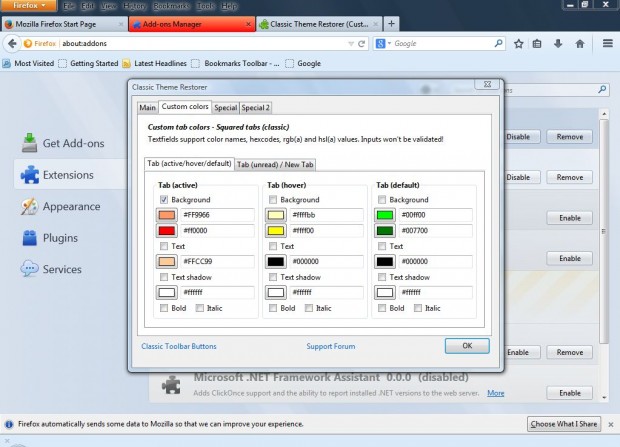Enable Tab (default) Background checkbox
Image resolution: width=620 pixels, height=447 pixels.
pos(382,200)
